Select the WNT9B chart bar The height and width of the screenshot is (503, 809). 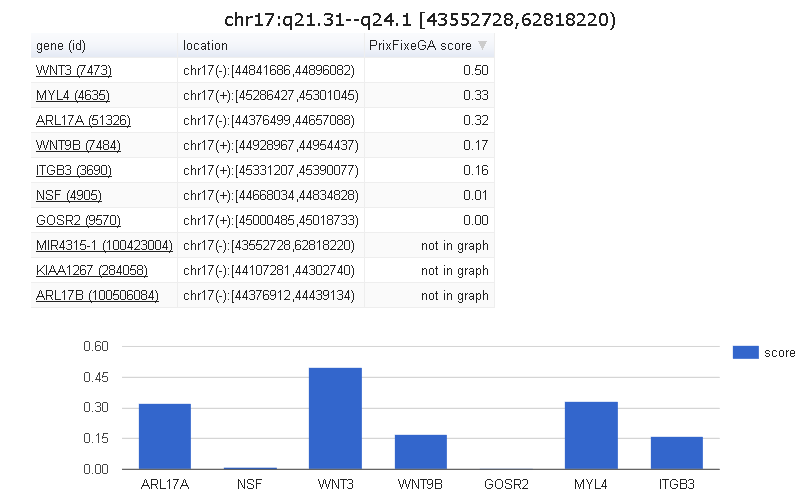[421, 452]
